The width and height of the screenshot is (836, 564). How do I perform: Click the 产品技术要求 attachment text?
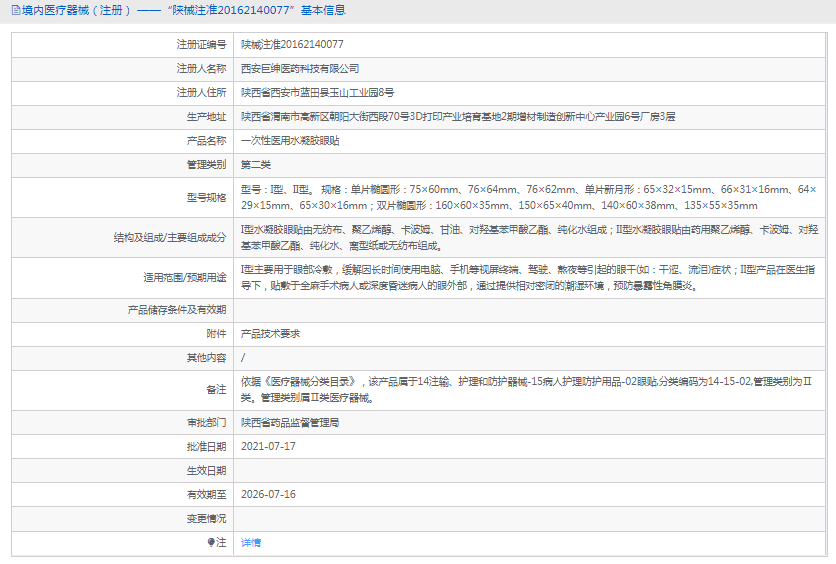(x=270, y=333)
